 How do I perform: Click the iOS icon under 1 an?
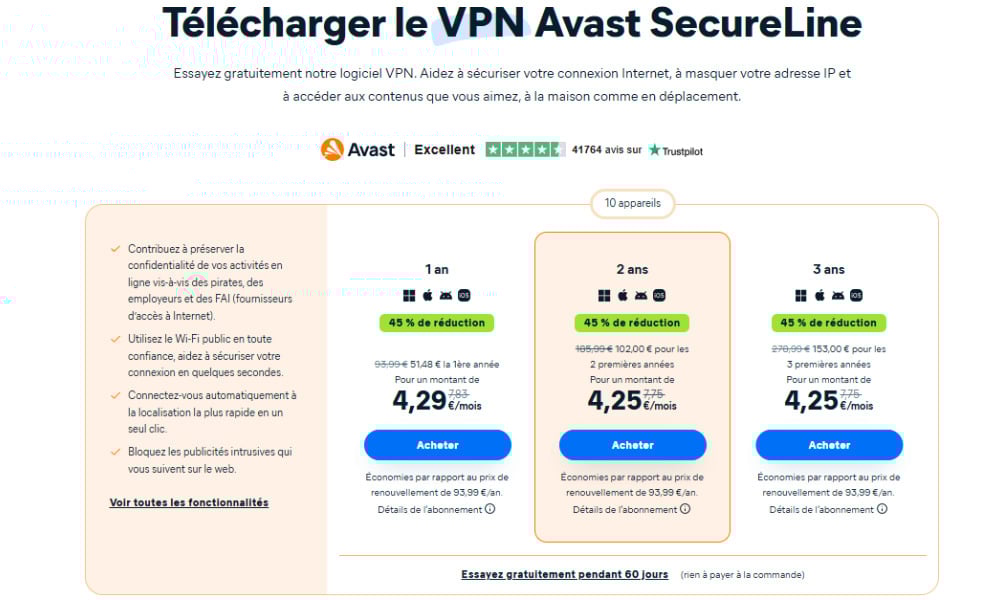464,295
